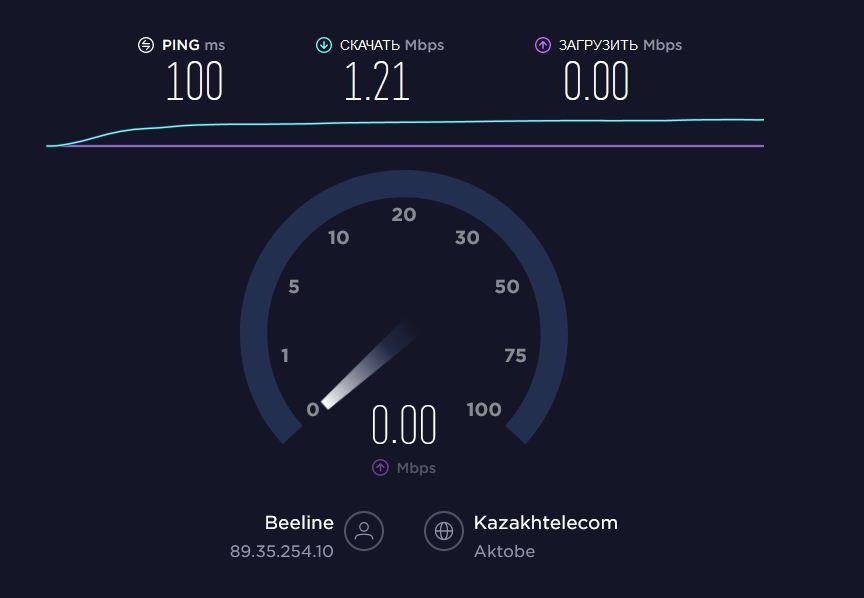Click the purple upload arrow icon at top
This screenshot has height=598, width=864.
click(543, 45)
